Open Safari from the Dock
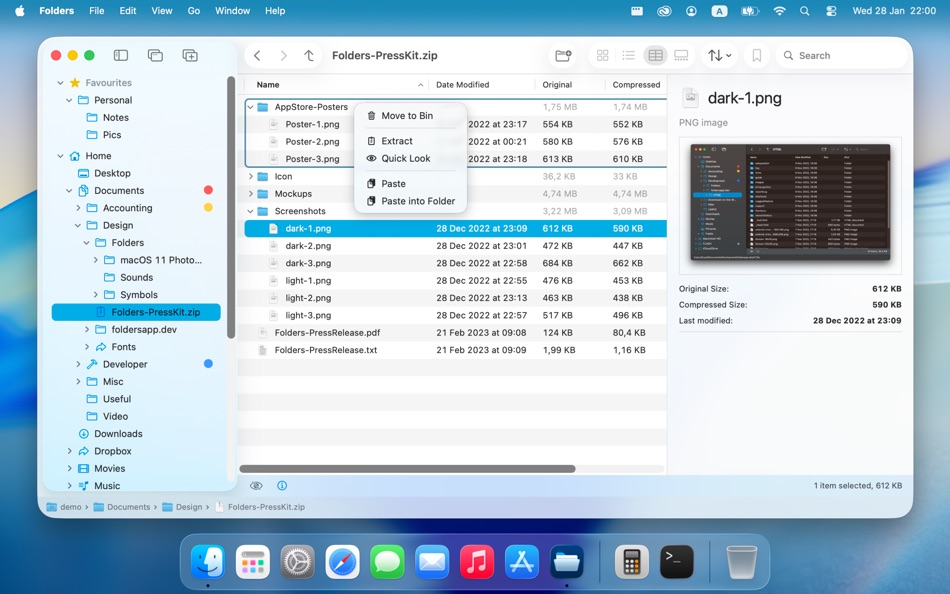The image size is (950, 594). (342, 562)
